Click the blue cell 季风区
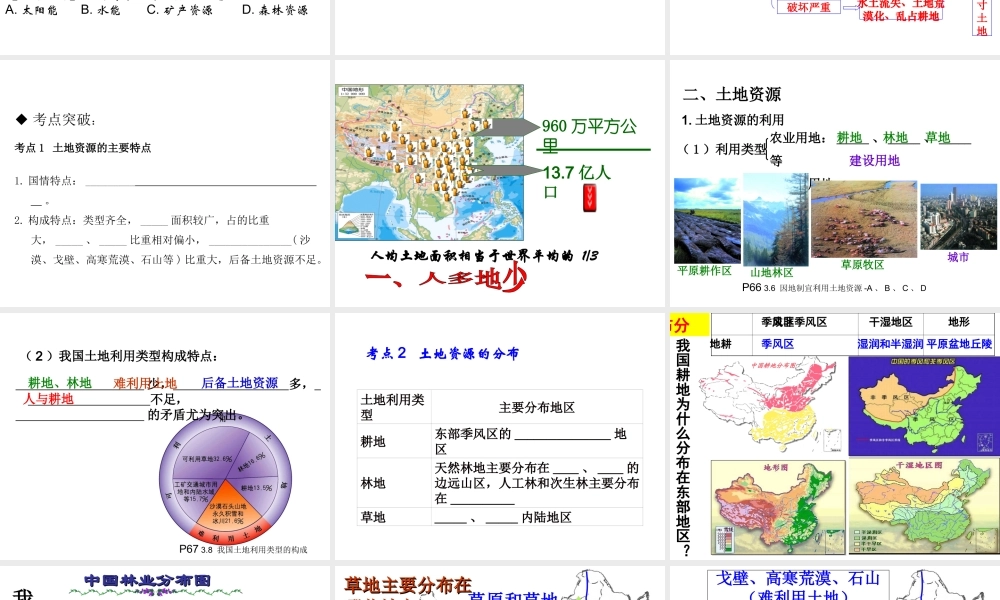This screenshot has width=1000, height=600. pos(777,344)
